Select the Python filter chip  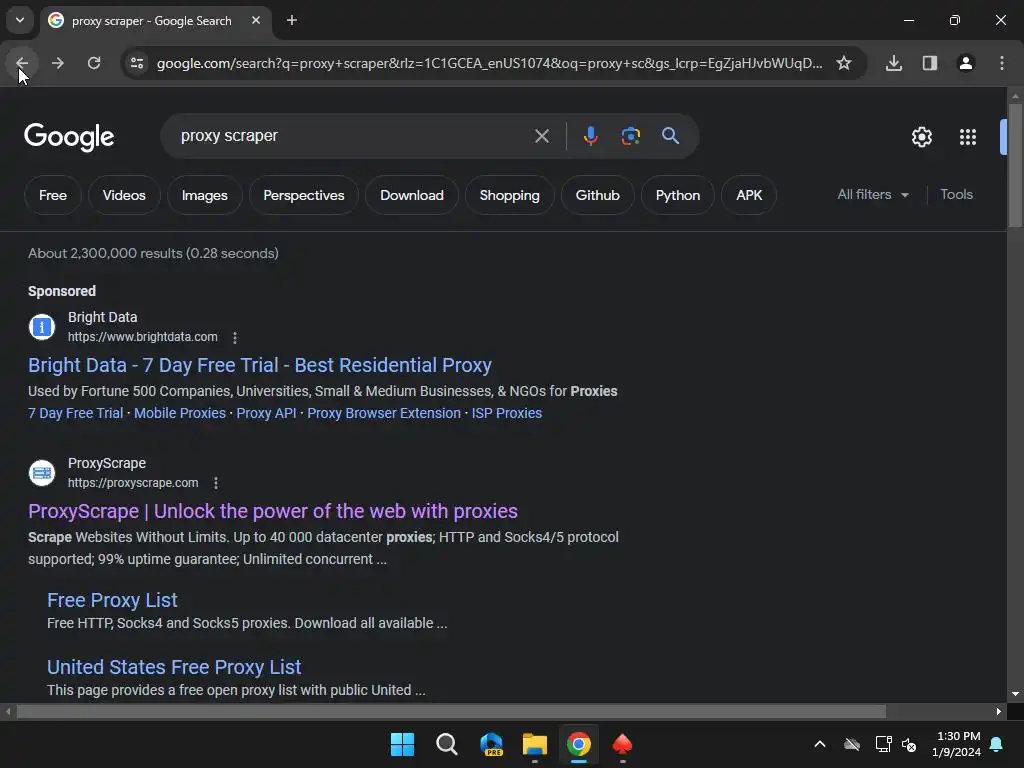pos(678,195)
